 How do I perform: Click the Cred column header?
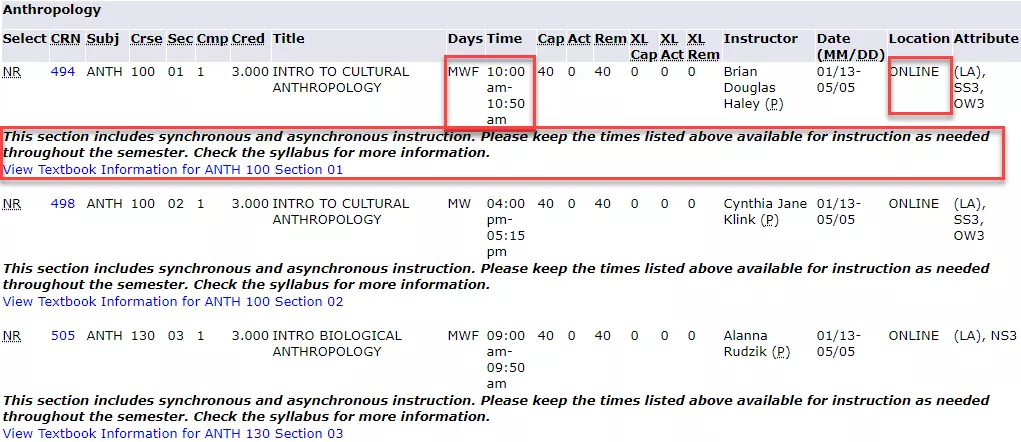[248, 39]
